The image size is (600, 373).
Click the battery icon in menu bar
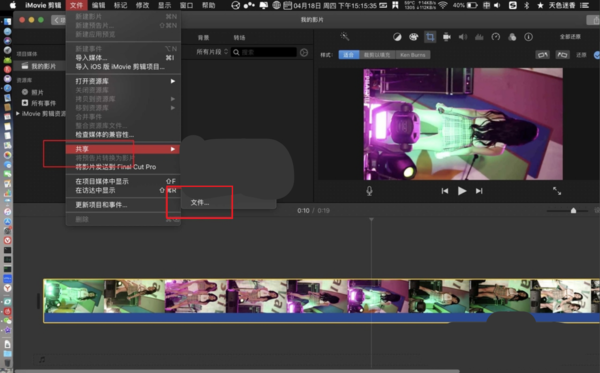point(472,5)
